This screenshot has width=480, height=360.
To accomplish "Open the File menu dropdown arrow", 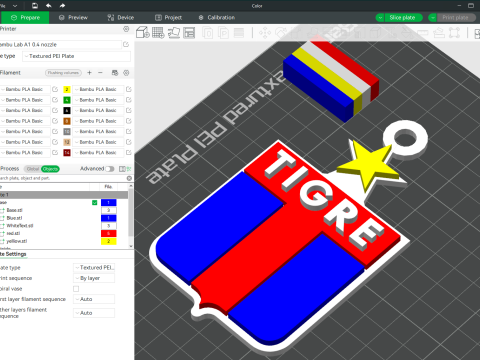I will click(x=15, y=6).
